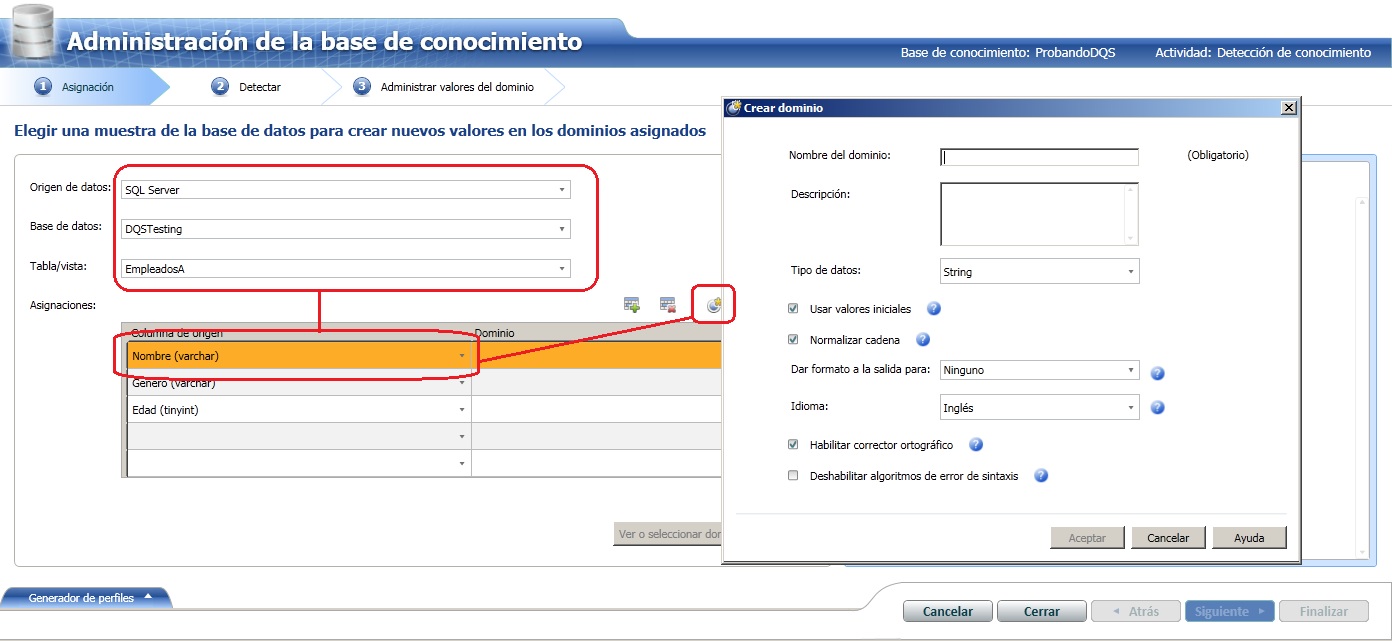Uncheck Usar valores iniciales
1392x641 pixels.
coord(793,309)
